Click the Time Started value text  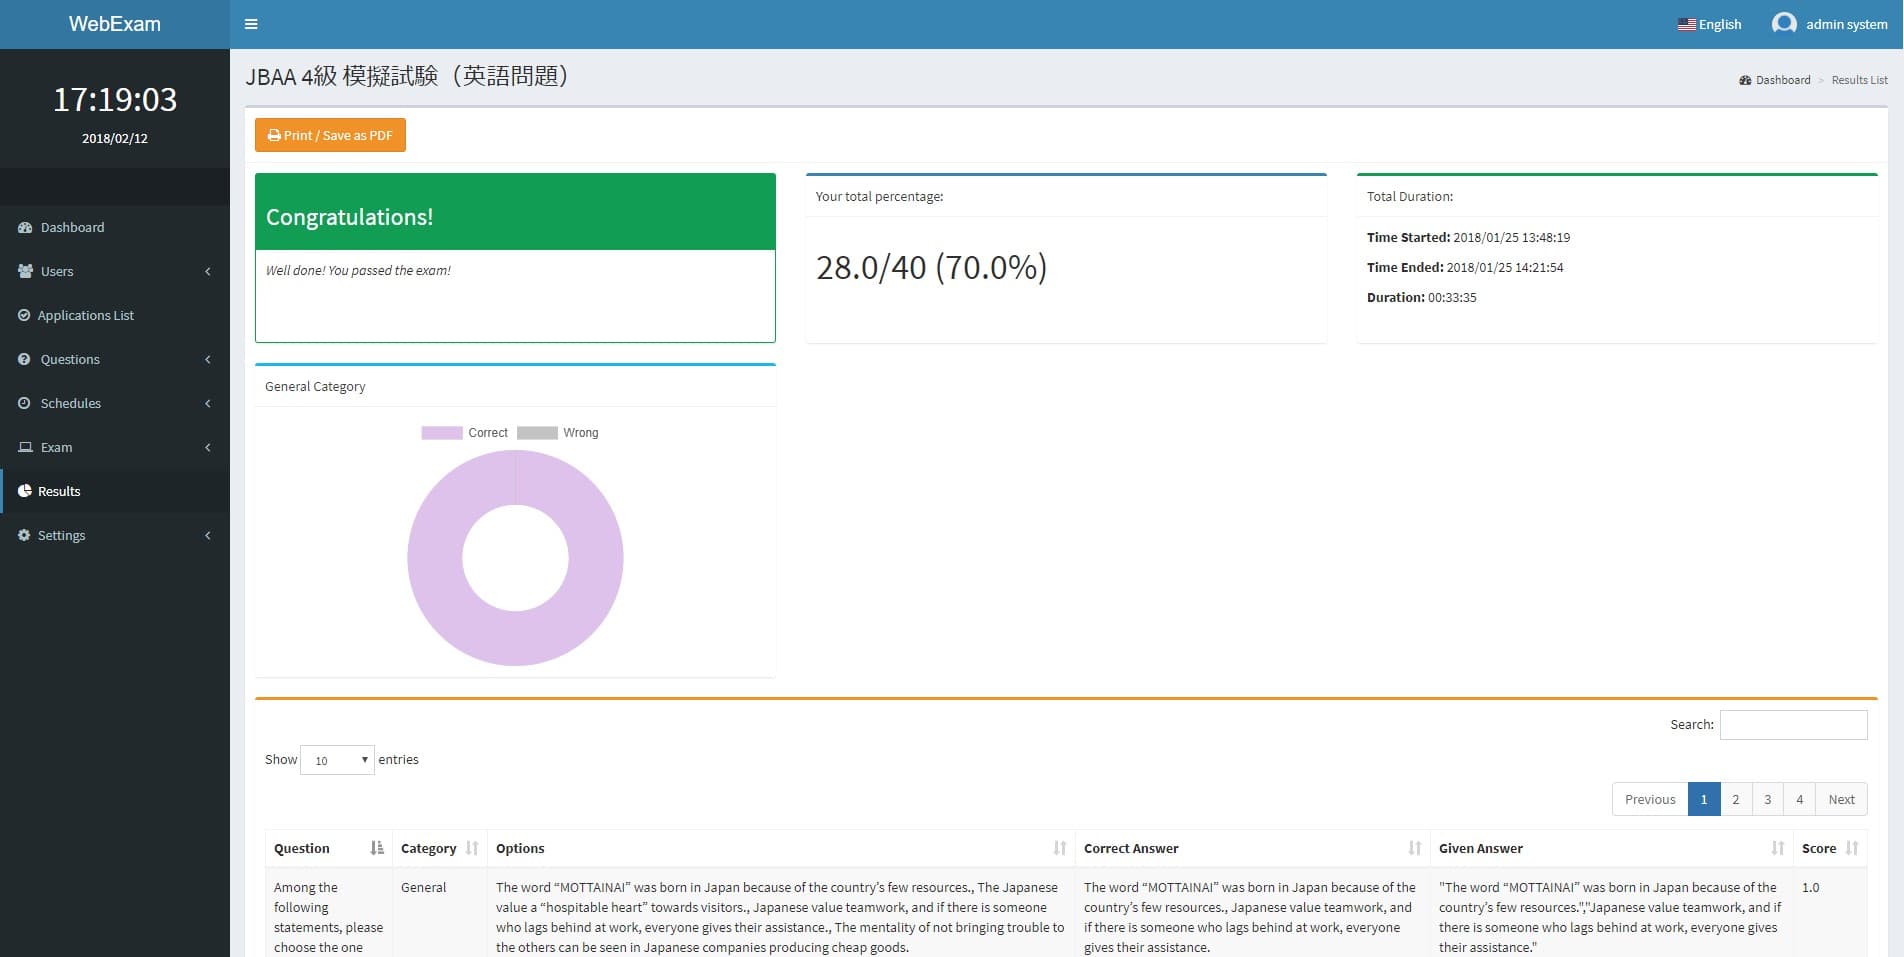pos(1511,238)
